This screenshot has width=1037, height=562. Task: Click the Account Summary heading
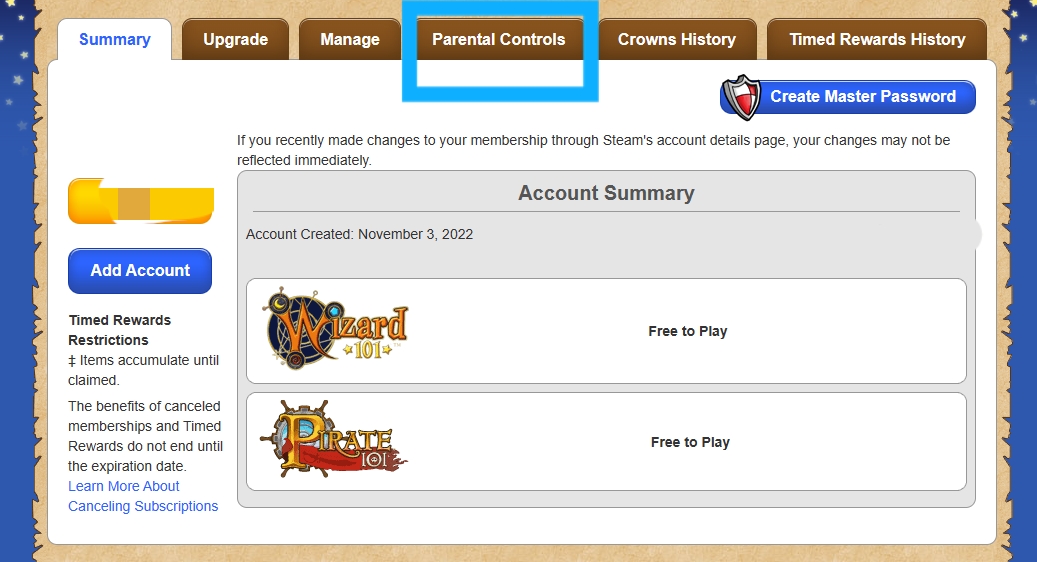click(606, 193)
